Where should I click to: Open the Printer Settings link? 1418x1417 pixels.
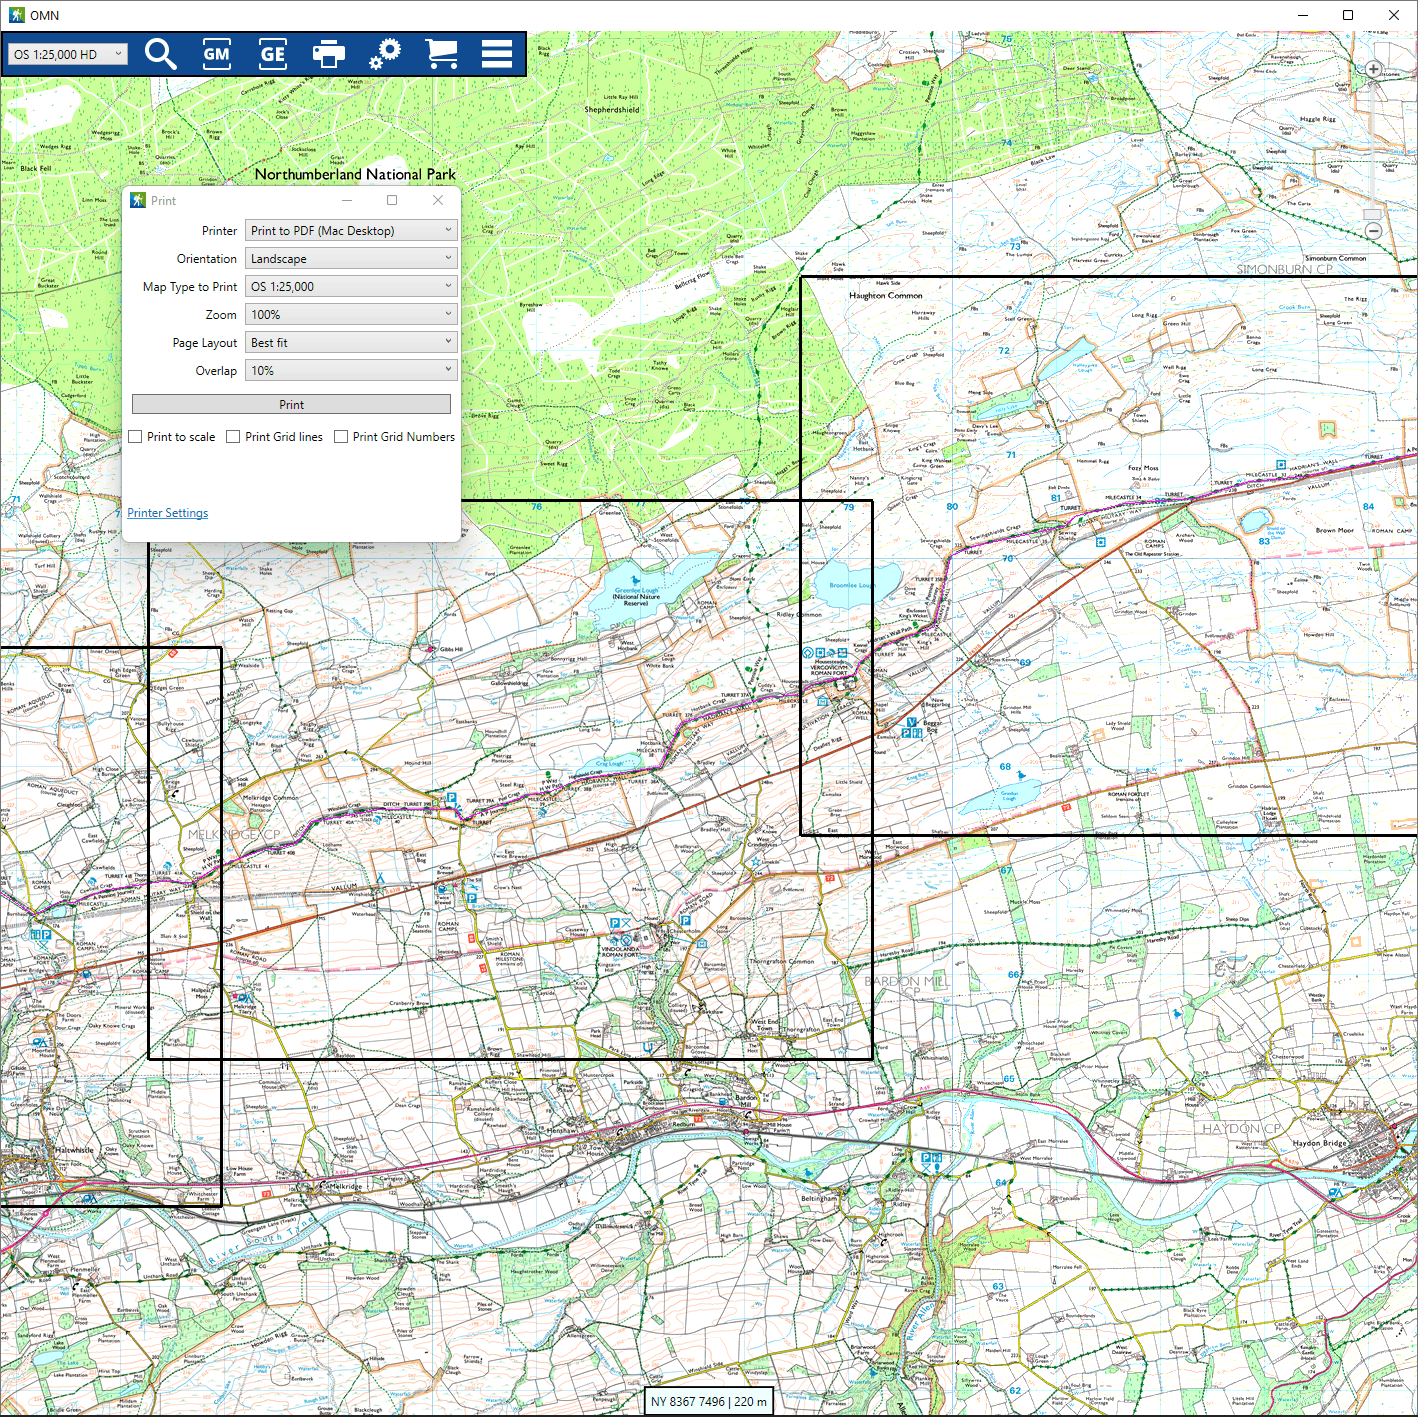coord(168,513)
